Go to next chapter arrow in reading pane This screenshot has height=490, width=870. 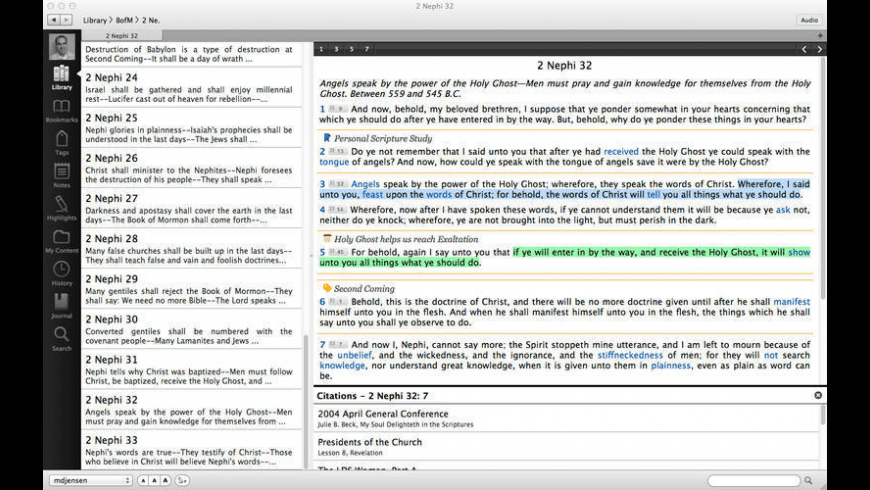[819, 49]
